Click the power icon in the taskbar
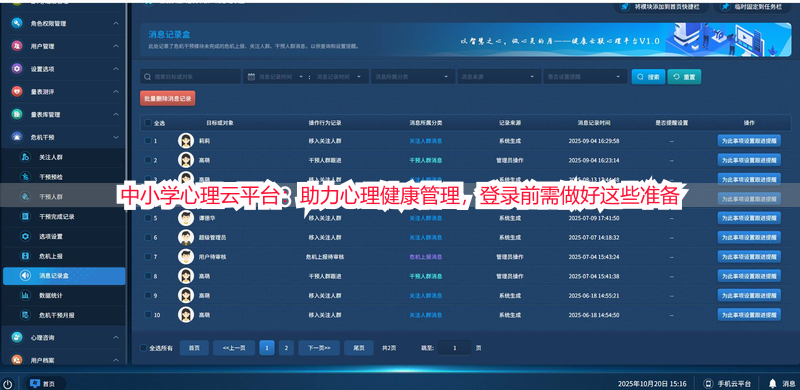800x390 pixels. (x=8, y=384)
